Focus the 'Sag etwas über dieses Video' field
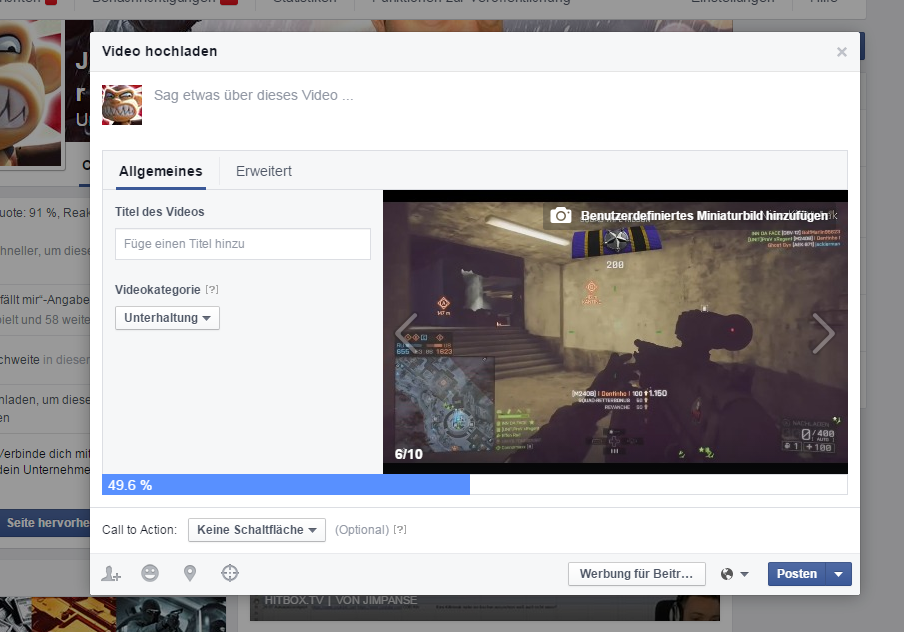904x632 pixels. click(254, 95)
